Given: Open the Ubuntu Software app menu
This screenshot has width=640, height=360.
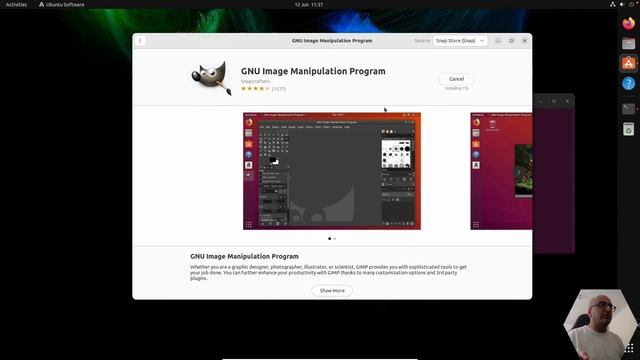Looking at the screenshot, I should [62, 4].
